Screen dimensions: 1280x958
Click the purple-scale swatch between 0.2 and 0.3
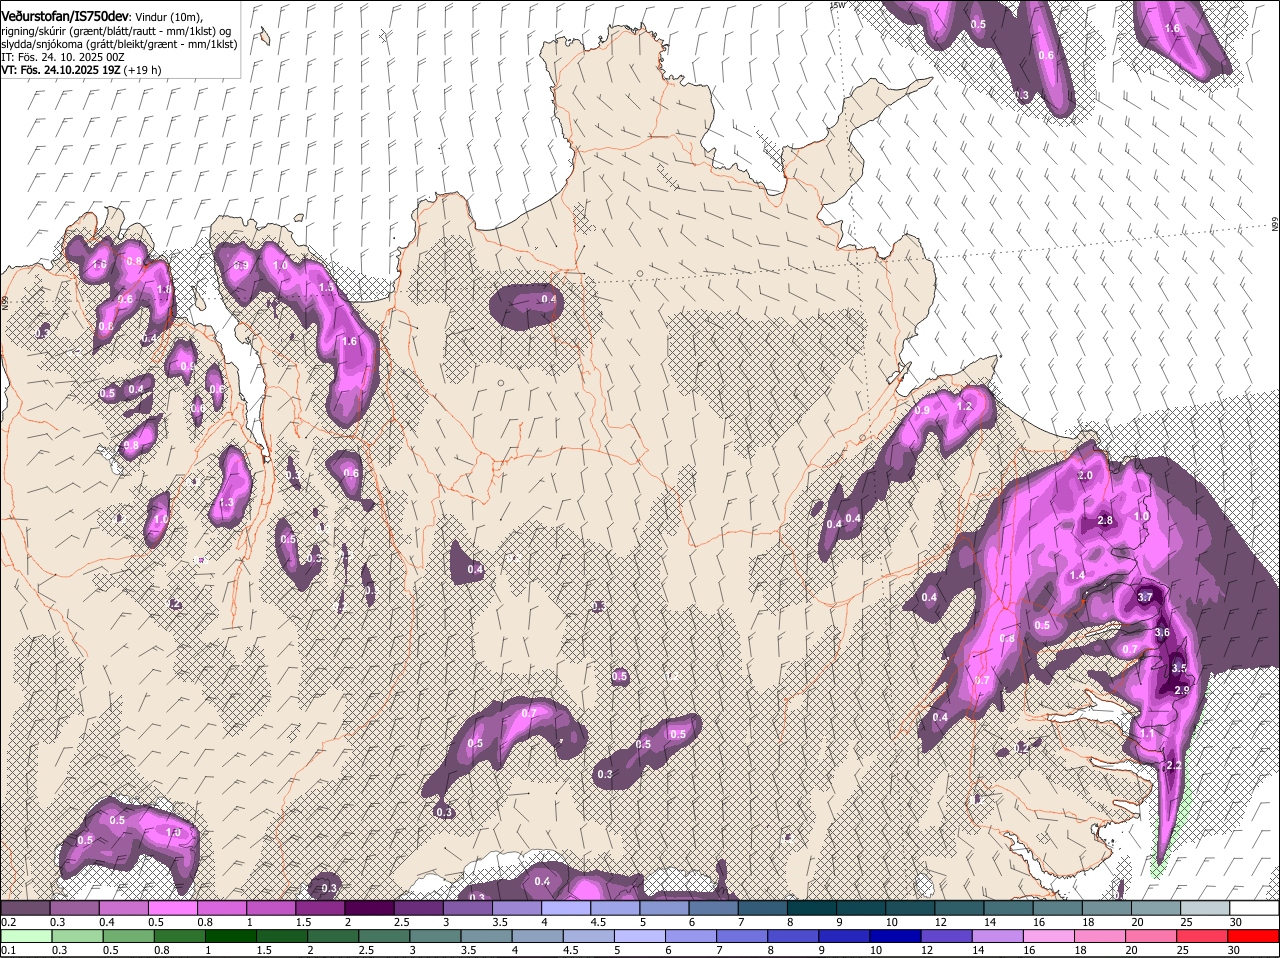tap(24, 908)
